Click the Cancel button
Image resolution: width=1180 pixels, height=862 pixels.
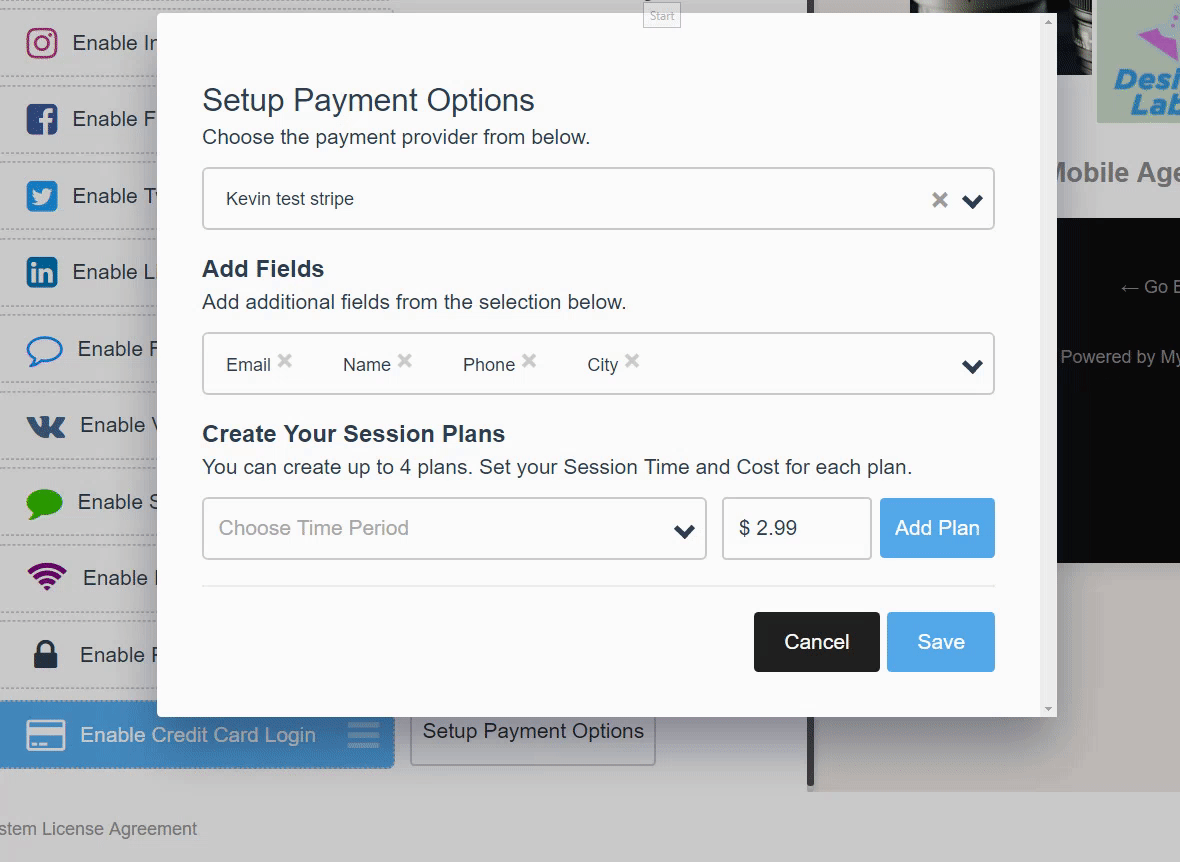point(817,642)
